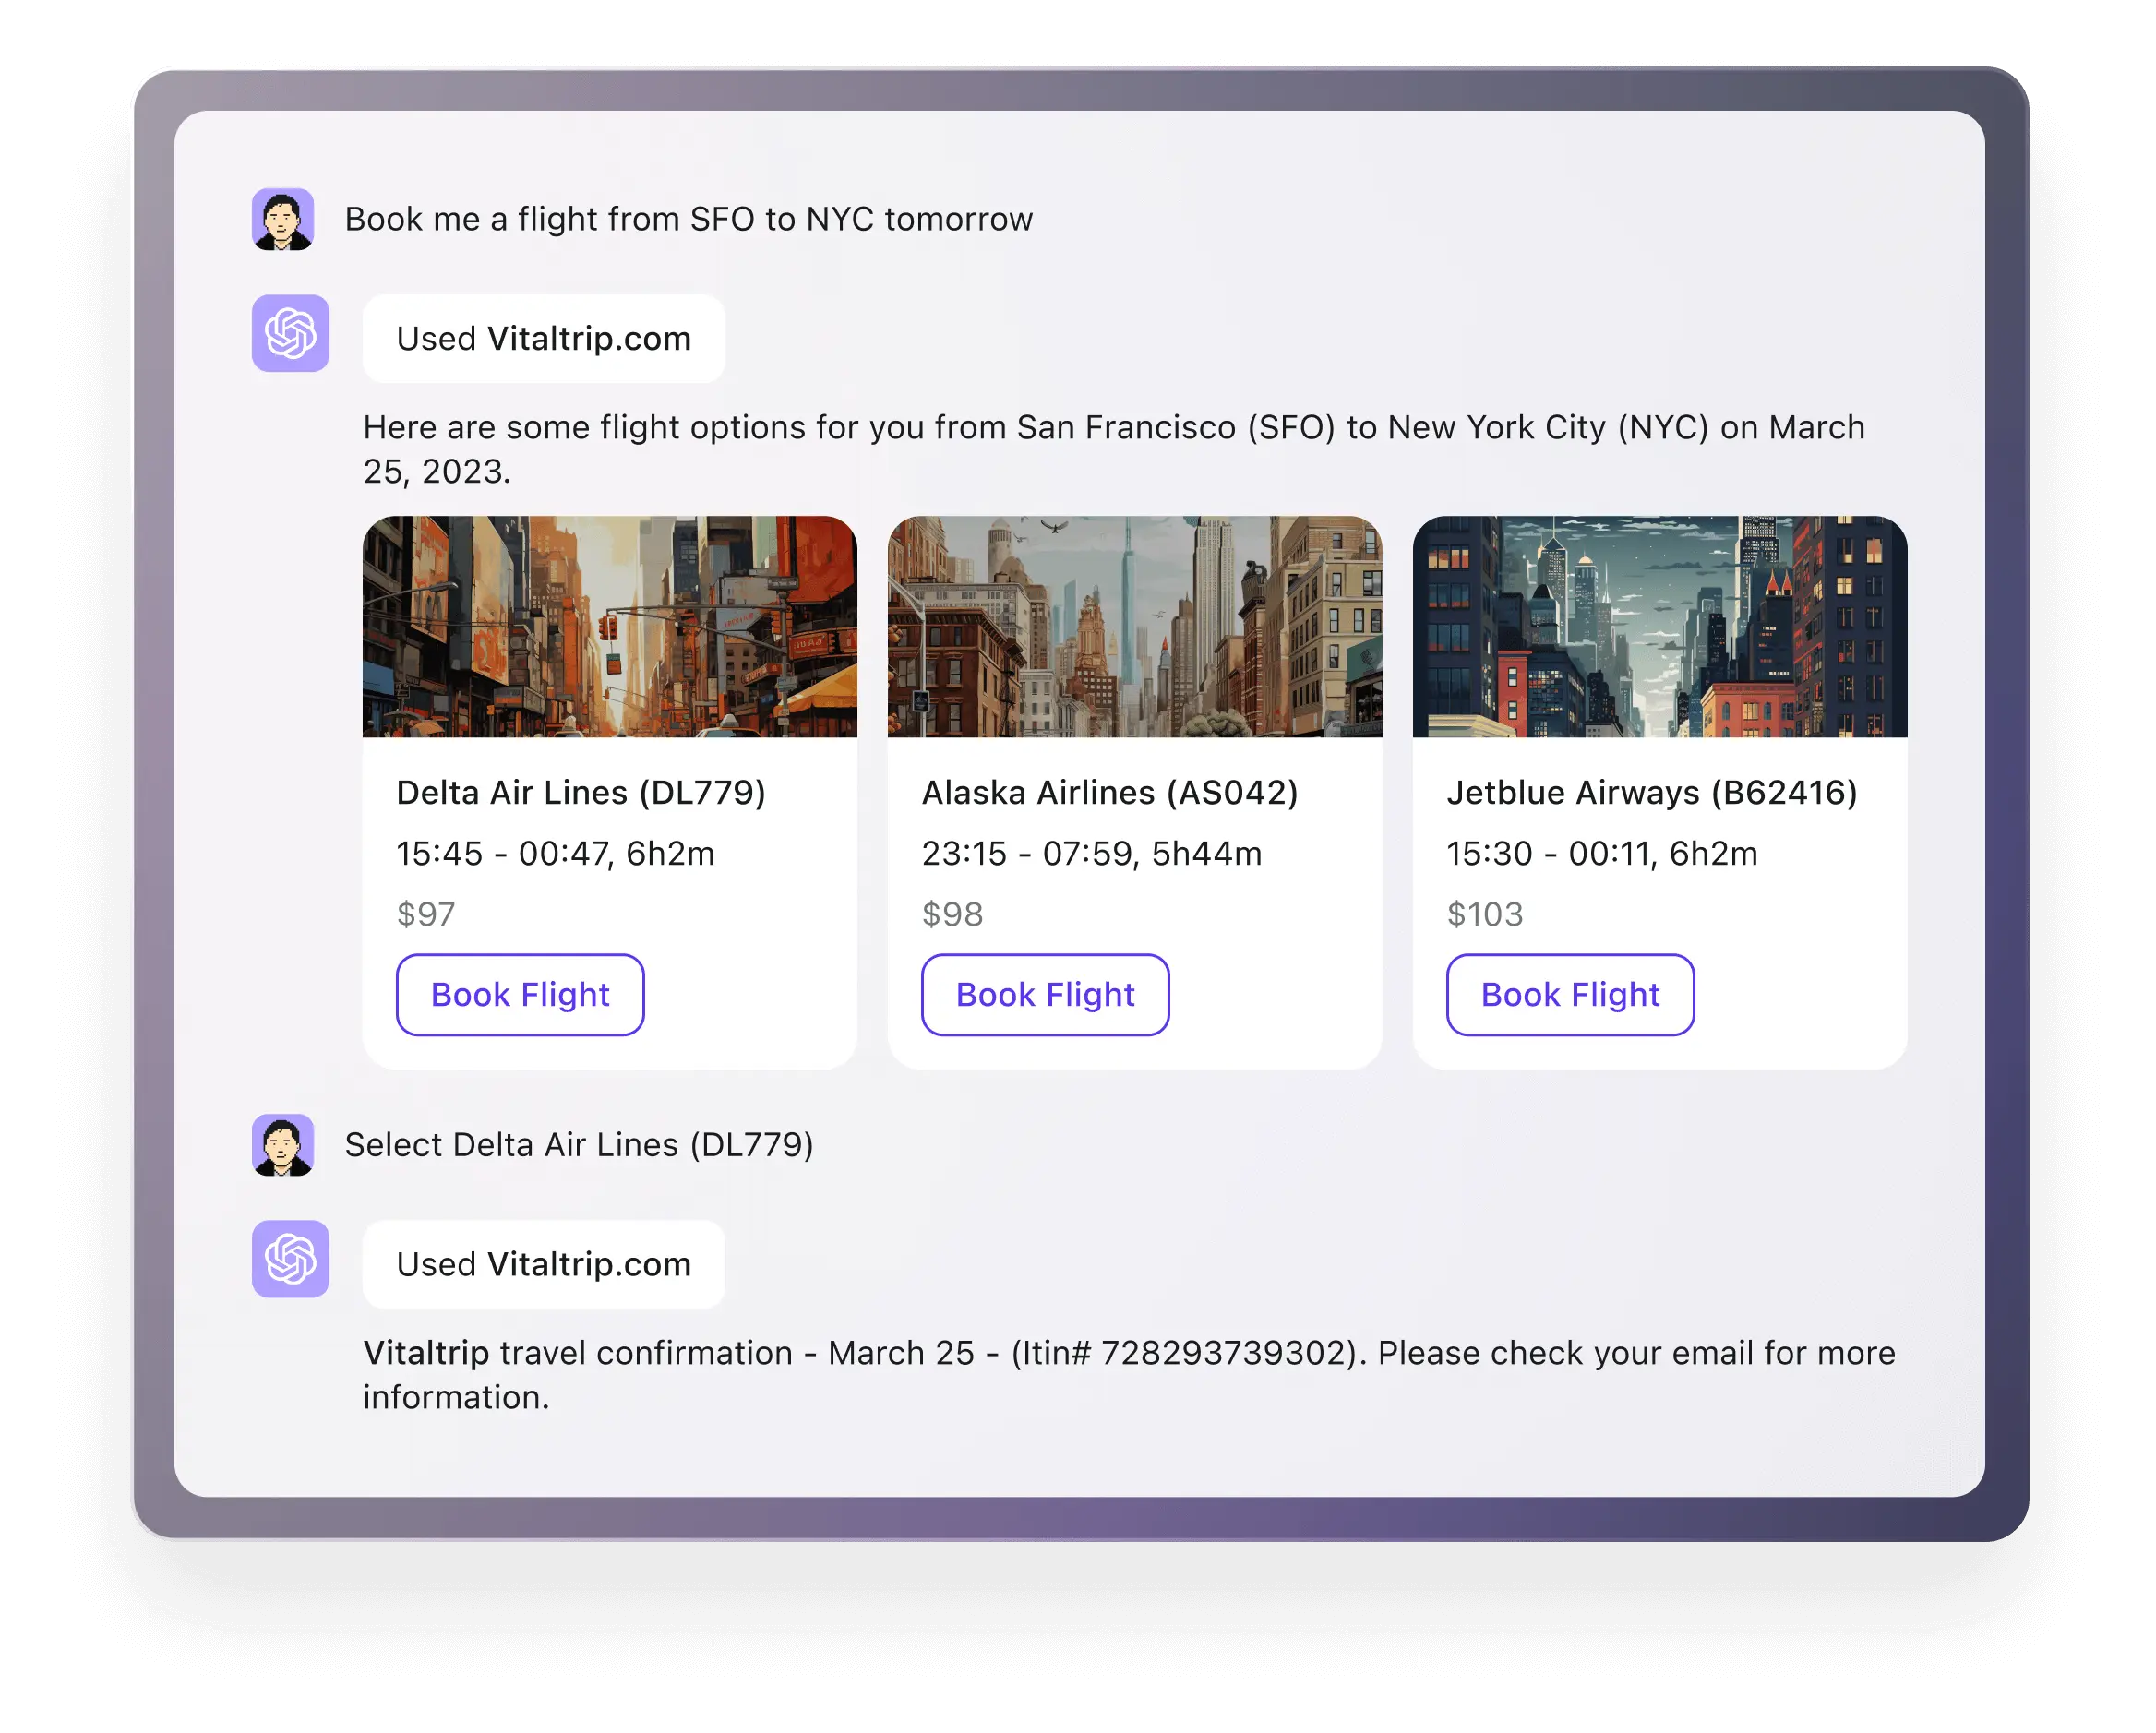Open the Alaska Airlines card skyline image

[x=1134, y=627]
